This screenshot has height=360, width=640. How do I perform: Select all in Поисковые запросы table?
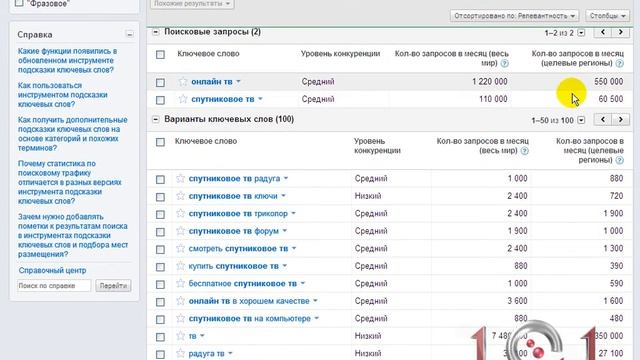click(x=160, y=54)
